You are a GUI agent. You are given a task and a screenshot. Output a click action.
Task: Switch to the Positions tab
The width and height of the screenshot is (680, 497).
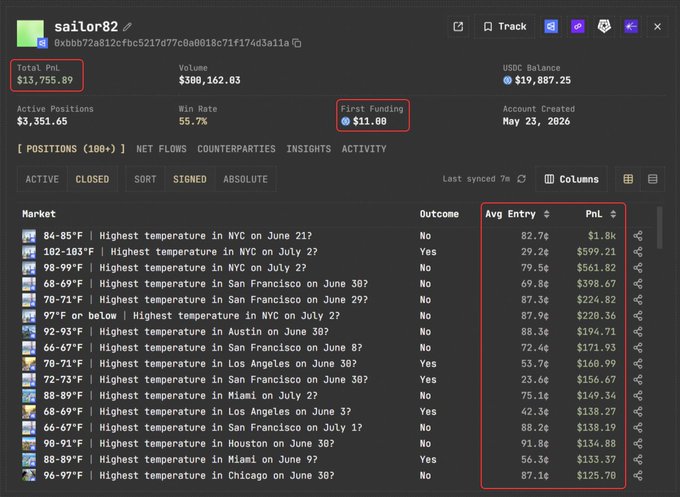point(71,149)
